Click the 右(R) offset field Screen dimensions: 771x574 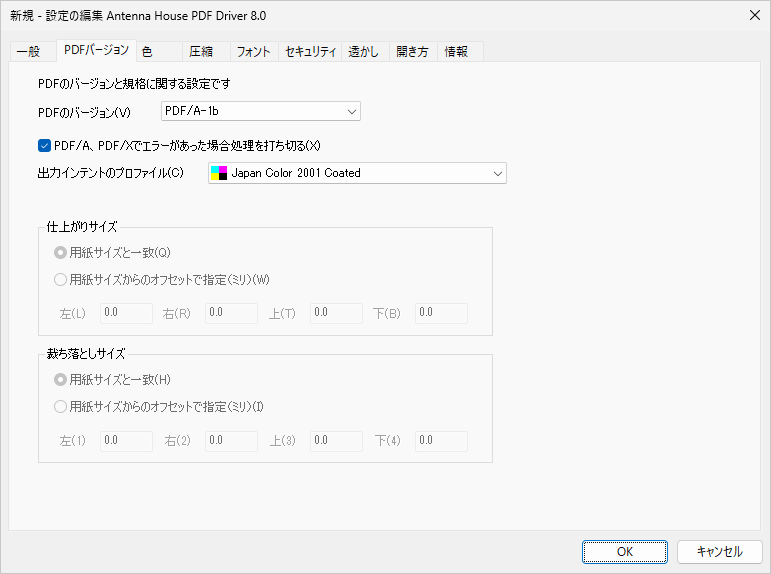(x=232, y=313)
